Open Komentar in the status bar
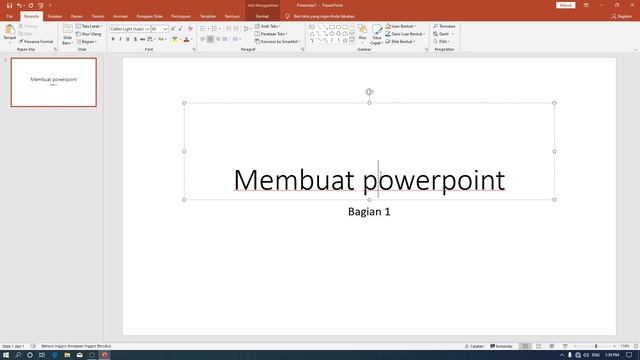This screenshot has height=360, width=640. (x=501, y=346)
